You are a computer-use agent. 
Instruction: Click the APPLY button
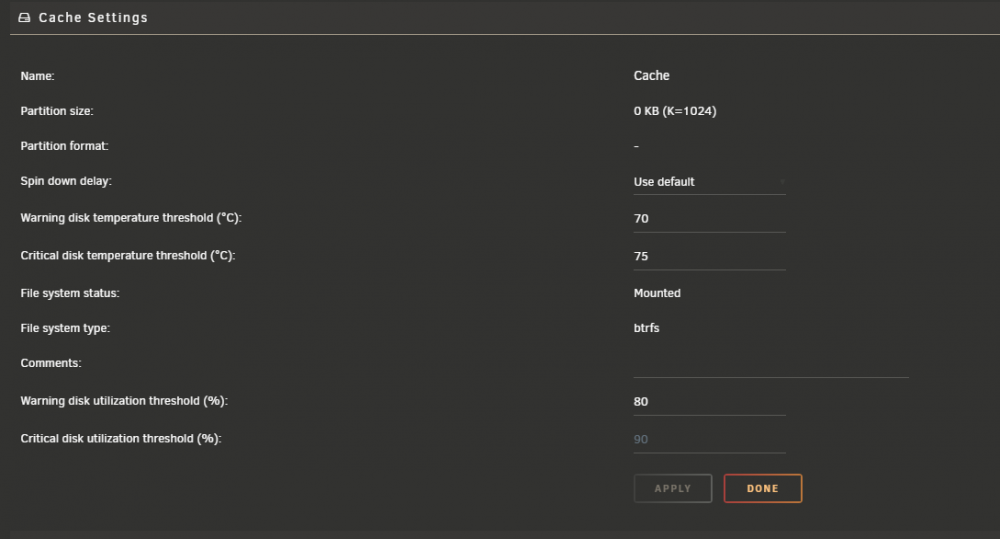673,489
